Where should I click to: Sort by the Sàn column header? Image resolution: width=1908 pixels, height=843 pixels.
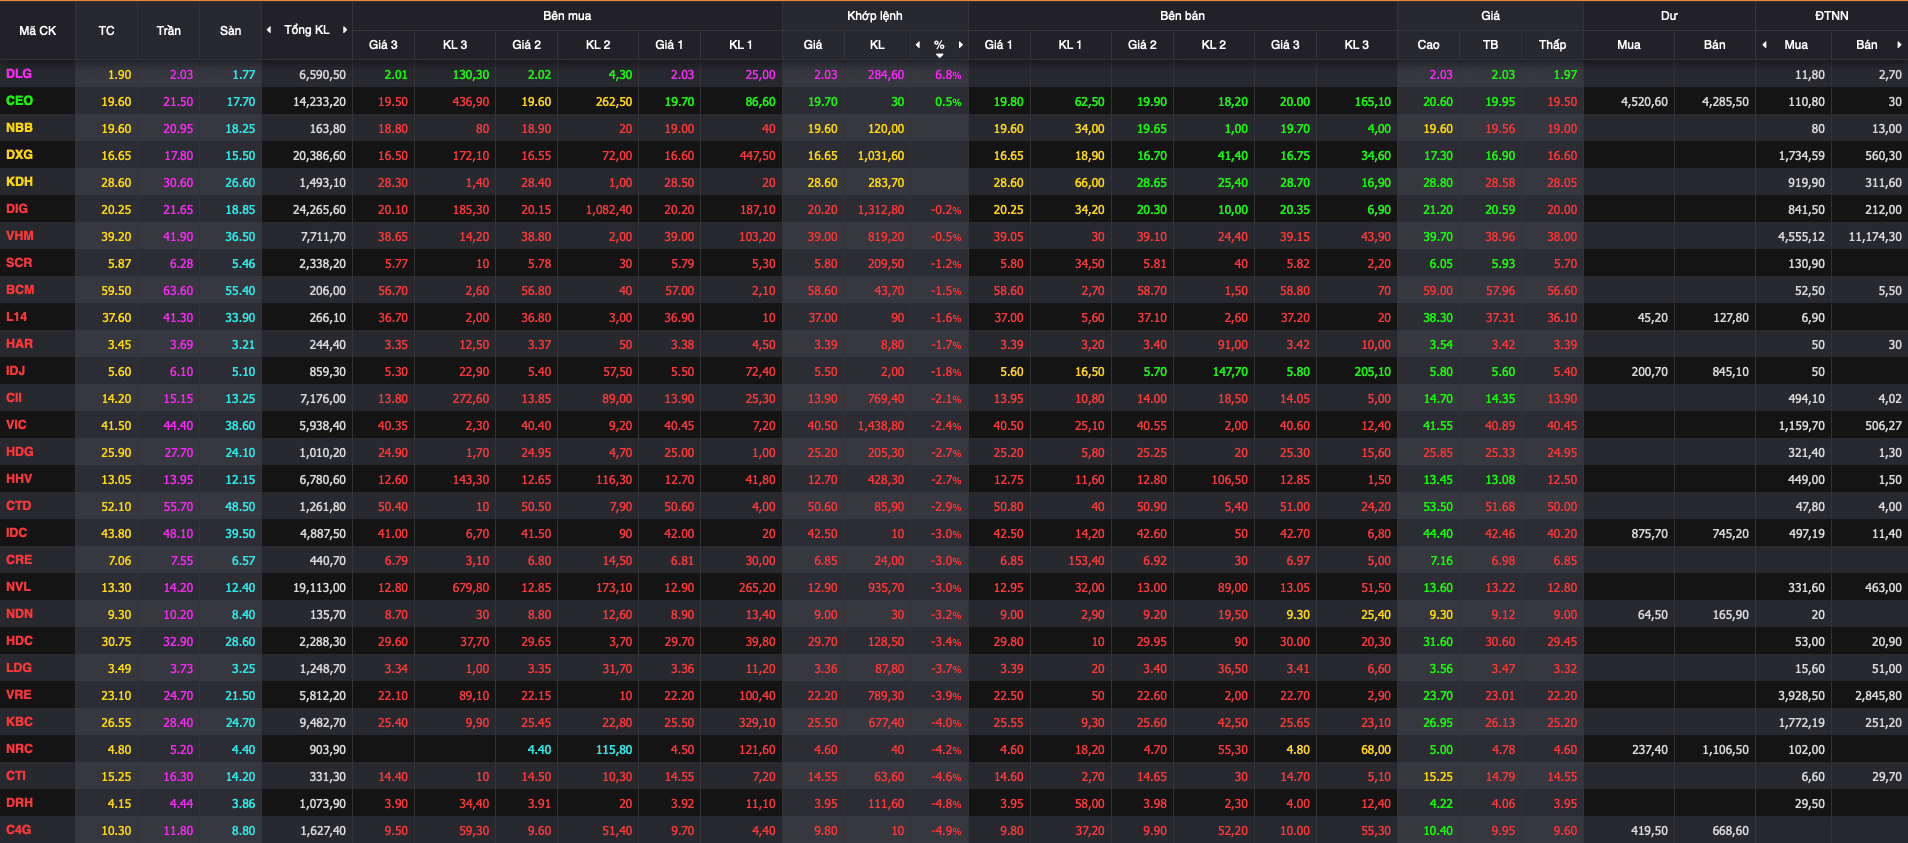230,31
